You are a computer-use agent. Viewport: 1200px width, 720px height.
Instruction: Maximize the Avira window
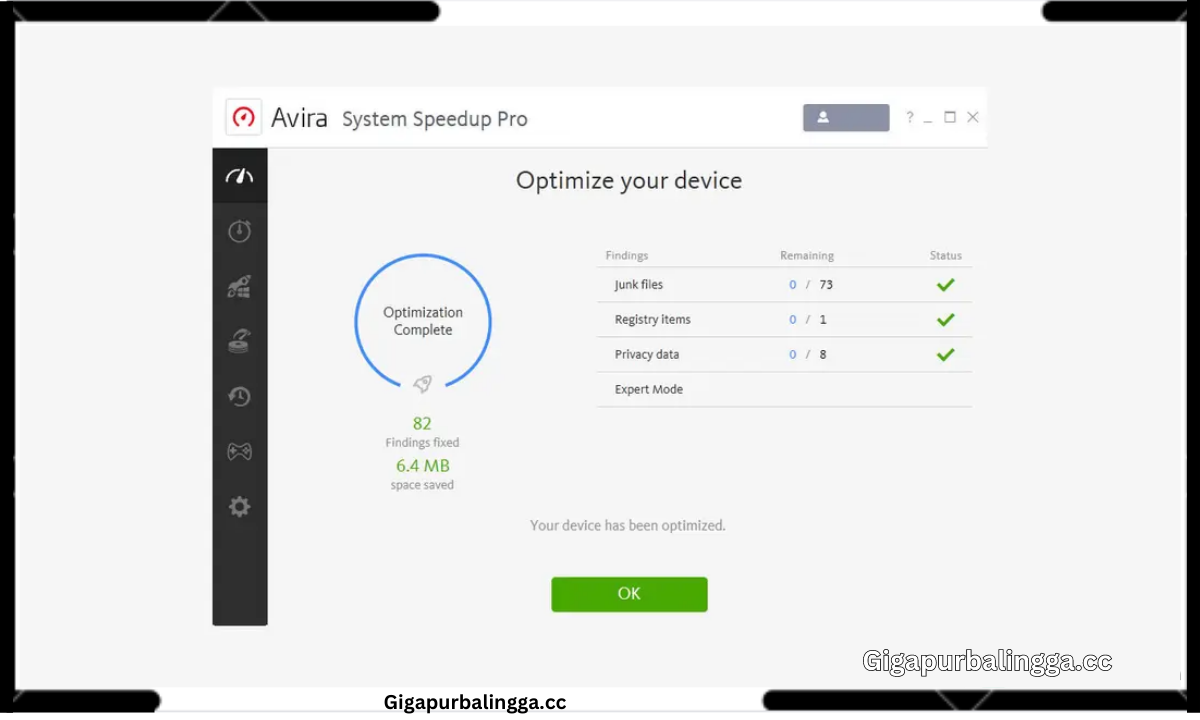[950, 117]
